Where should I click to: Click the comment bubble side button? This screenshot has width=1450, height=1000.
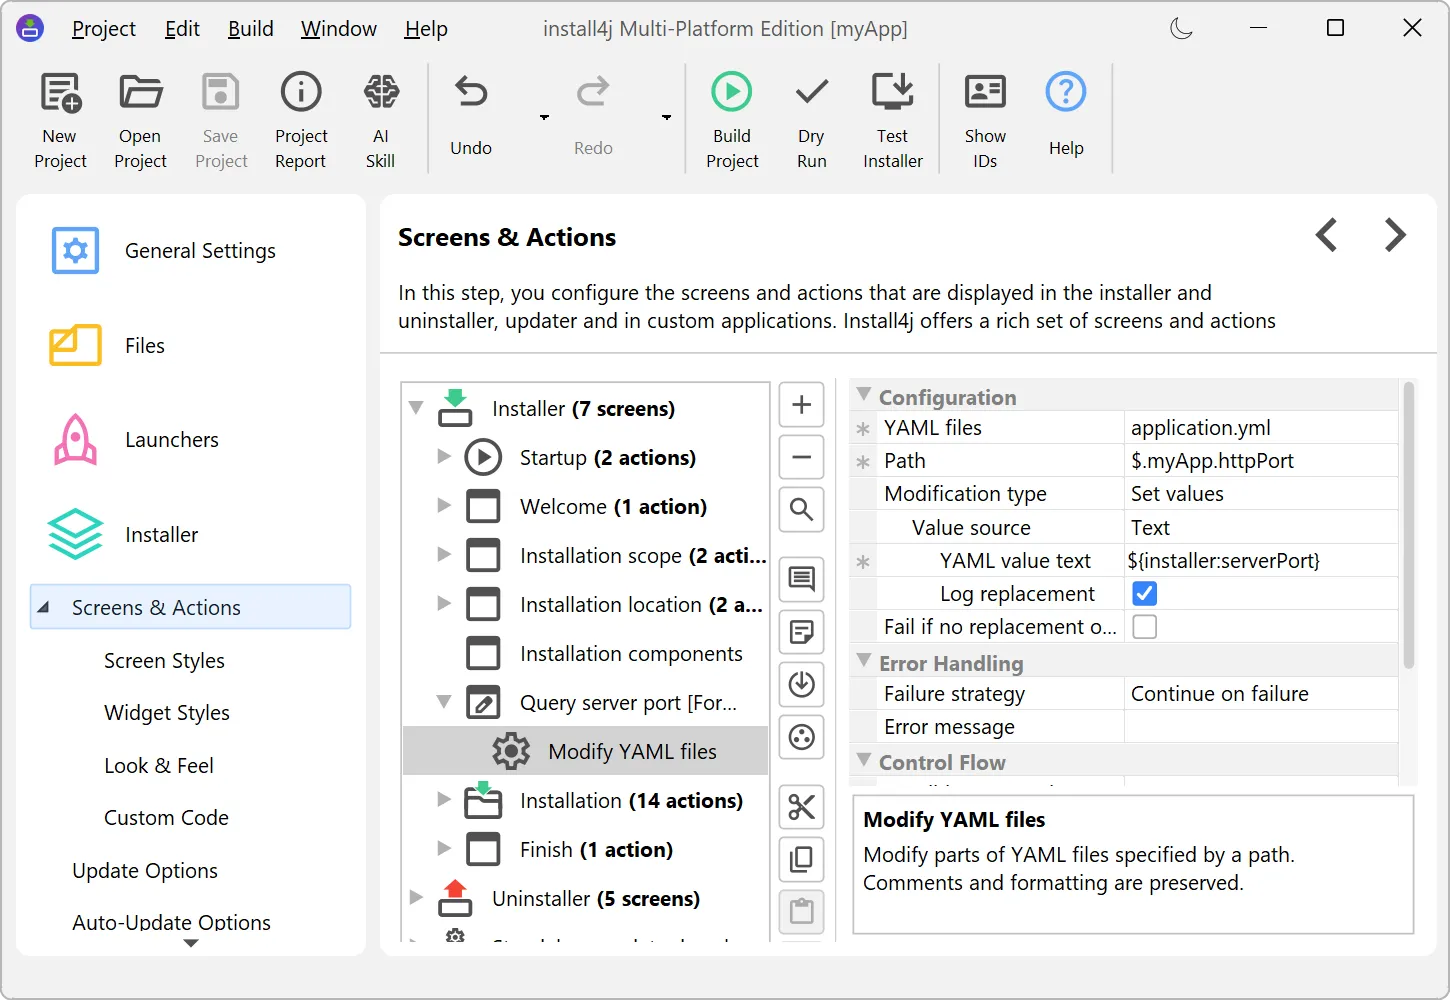point(801,579)
